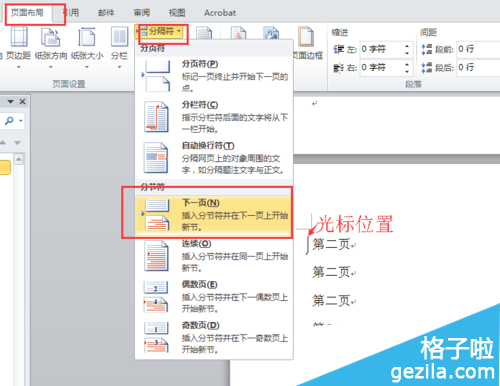
Task: Open the 页面布局 ribbon tab
Action: 27,13
